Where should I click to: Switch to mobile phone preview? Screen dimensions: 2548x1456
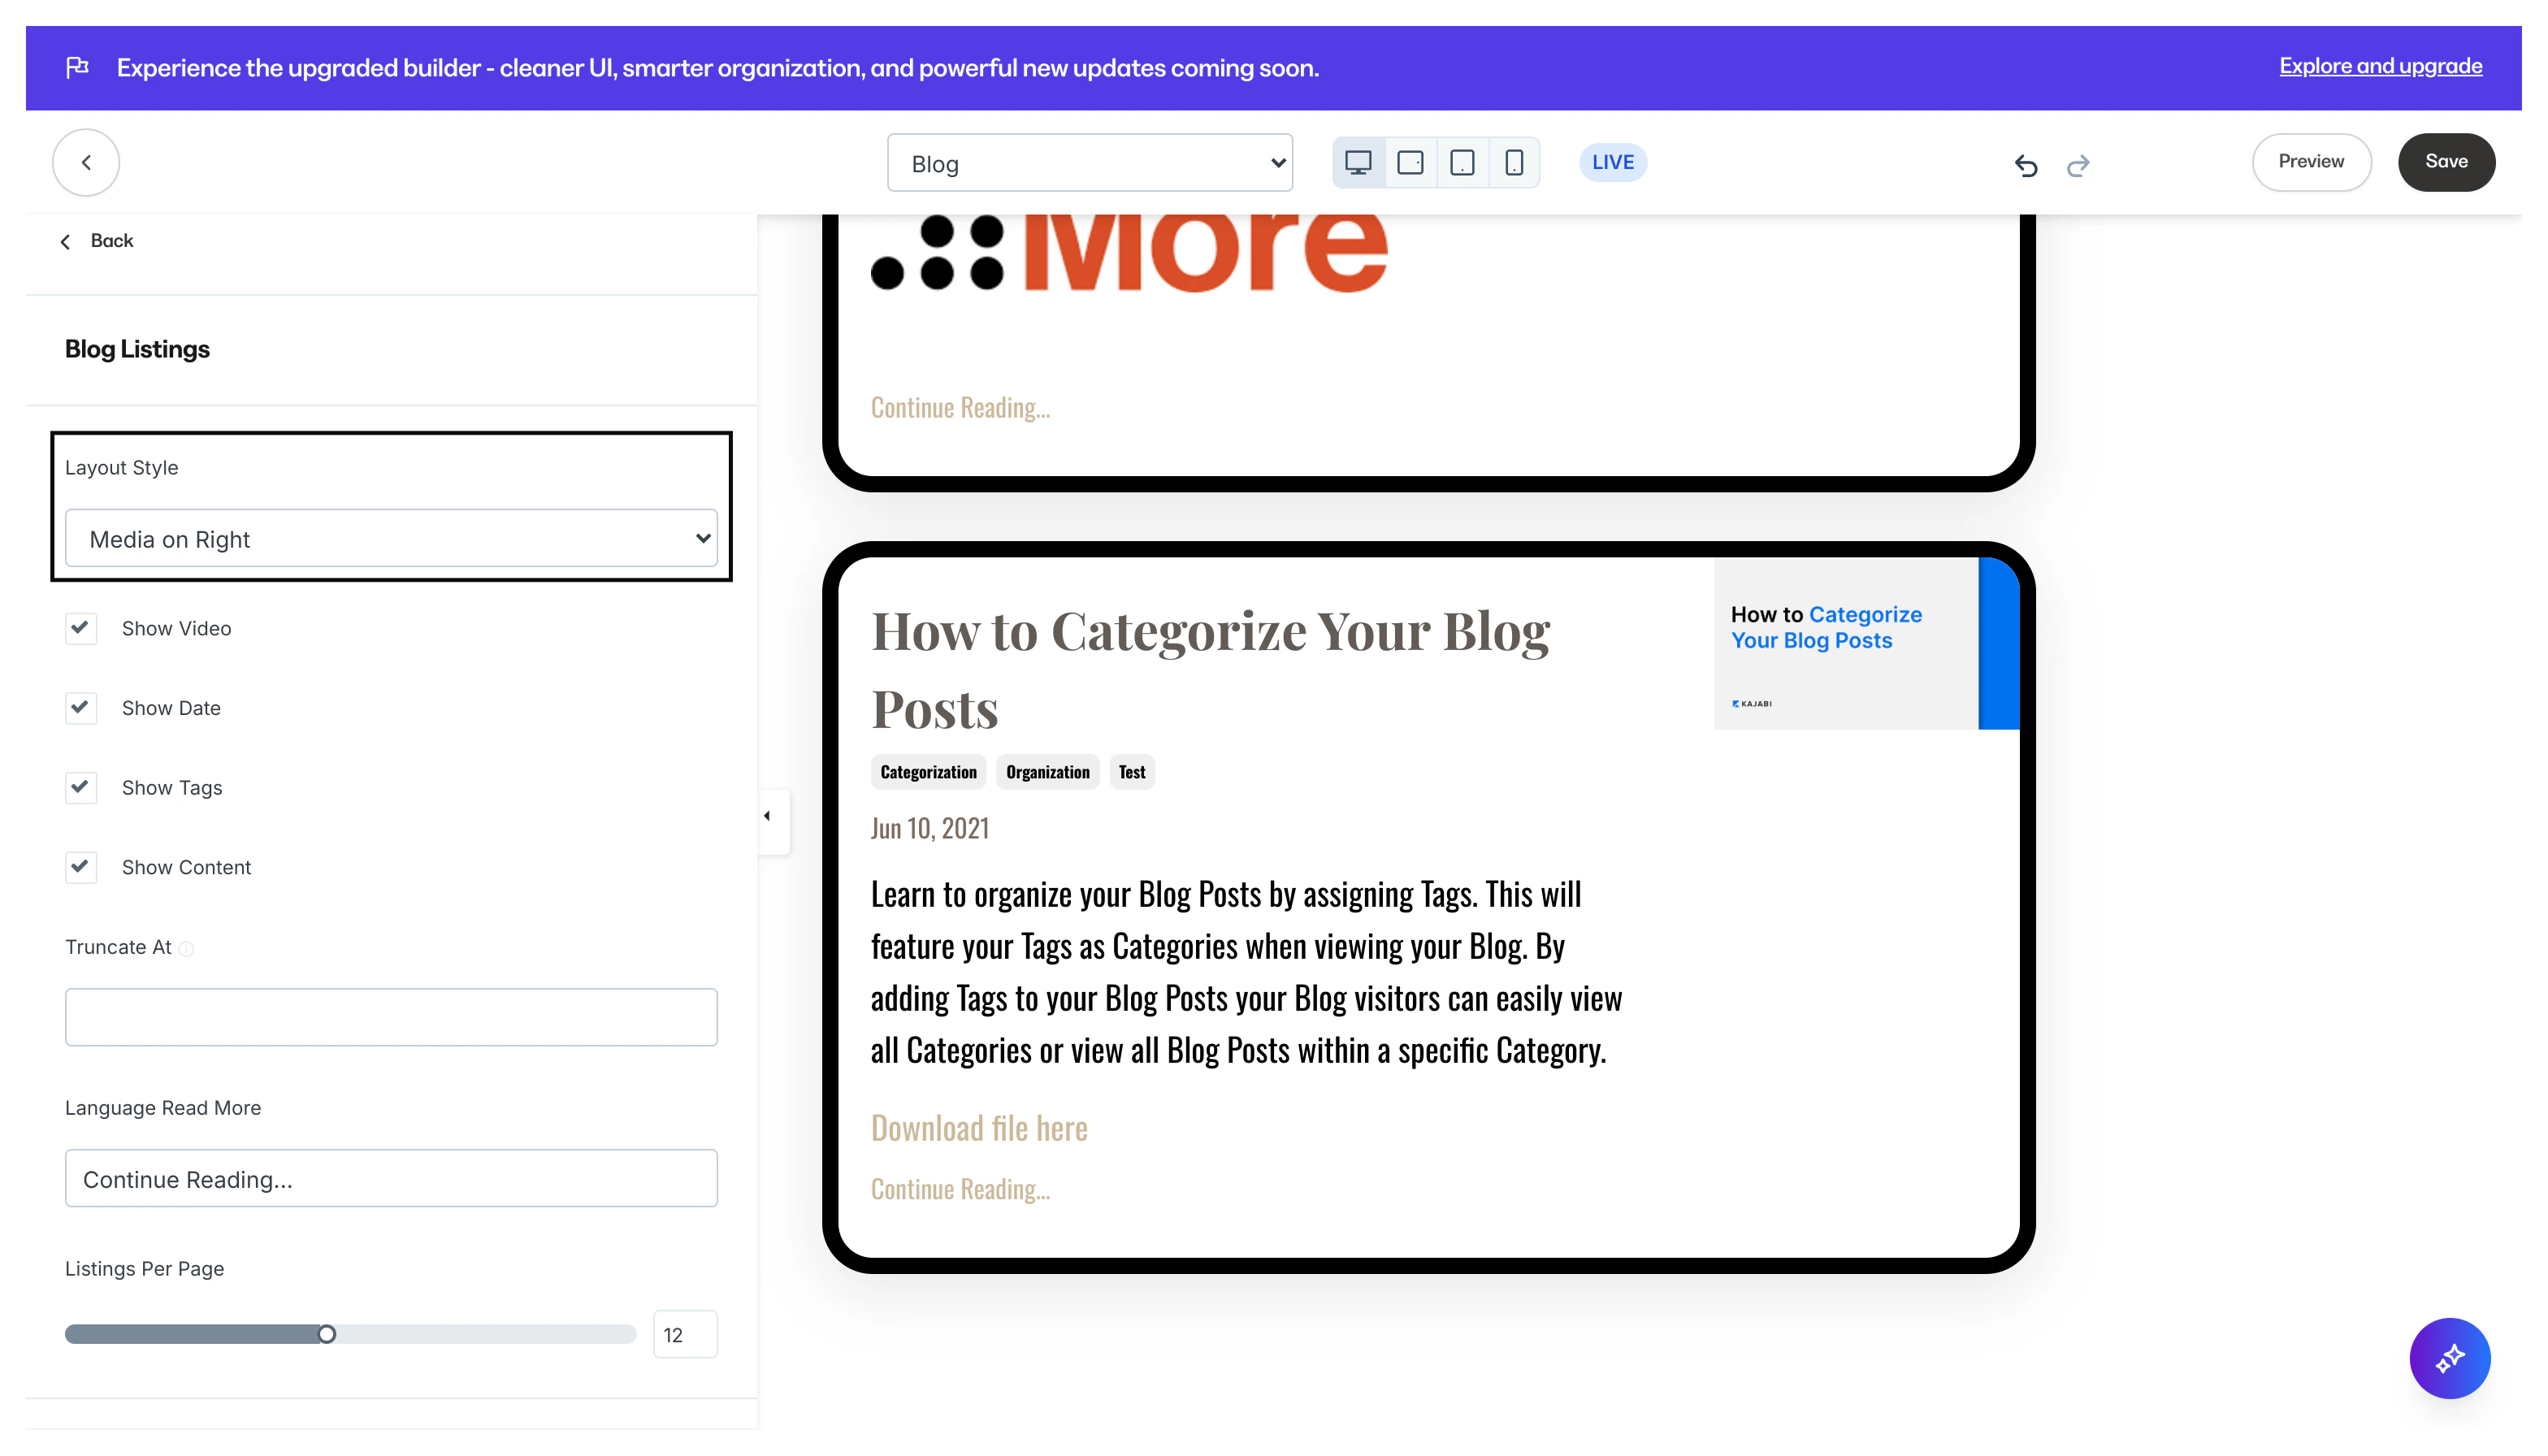click(x=1514, y=161)
